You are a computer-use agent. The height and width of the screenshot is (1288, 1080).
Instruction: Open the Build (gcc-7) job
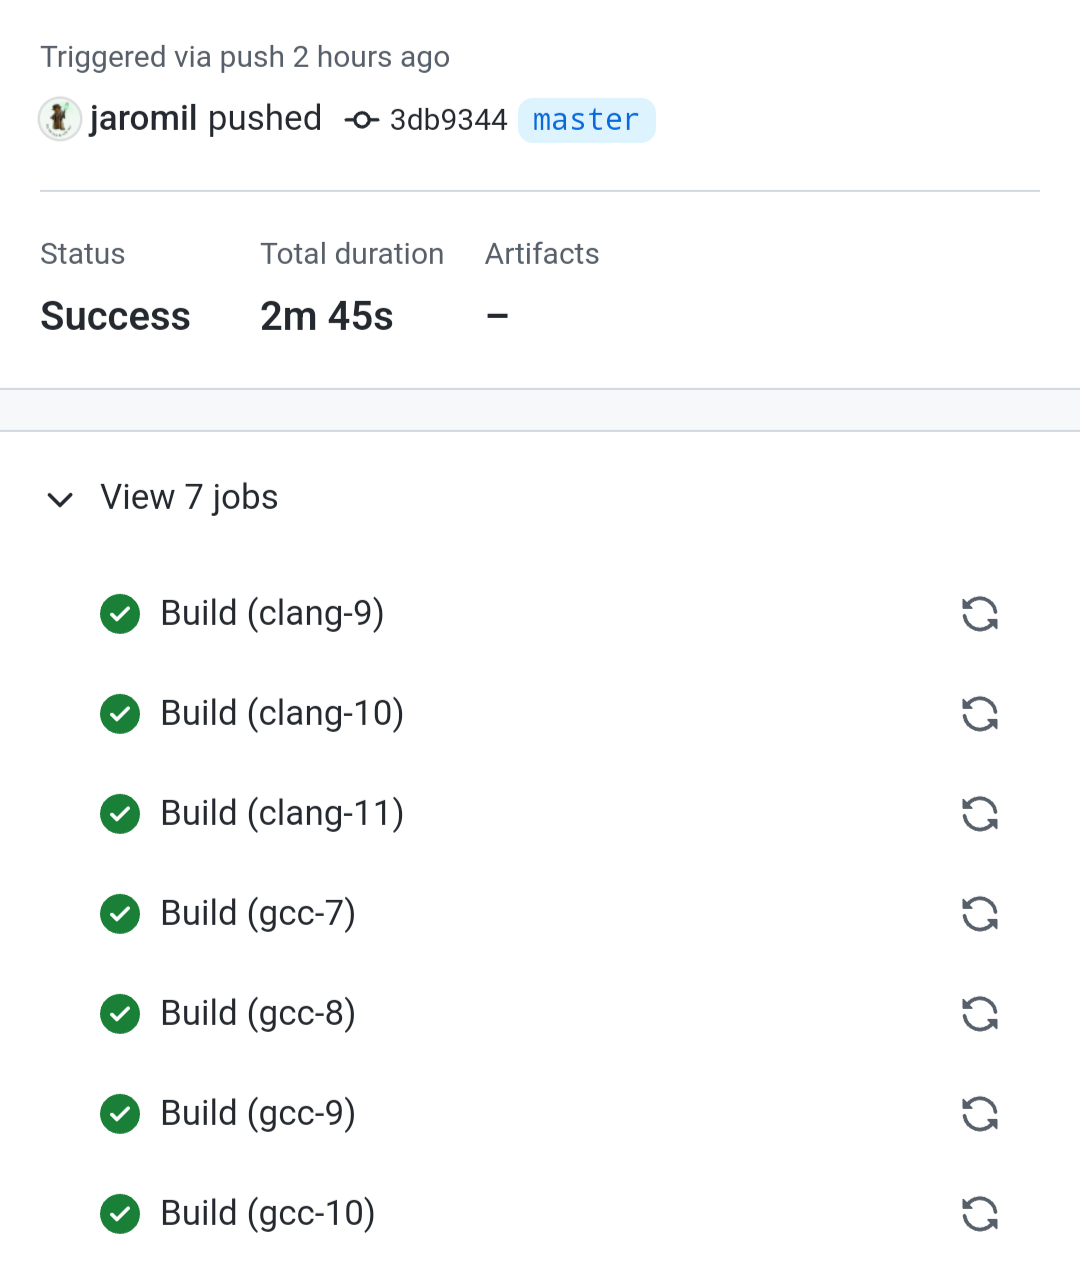[258, 914]
